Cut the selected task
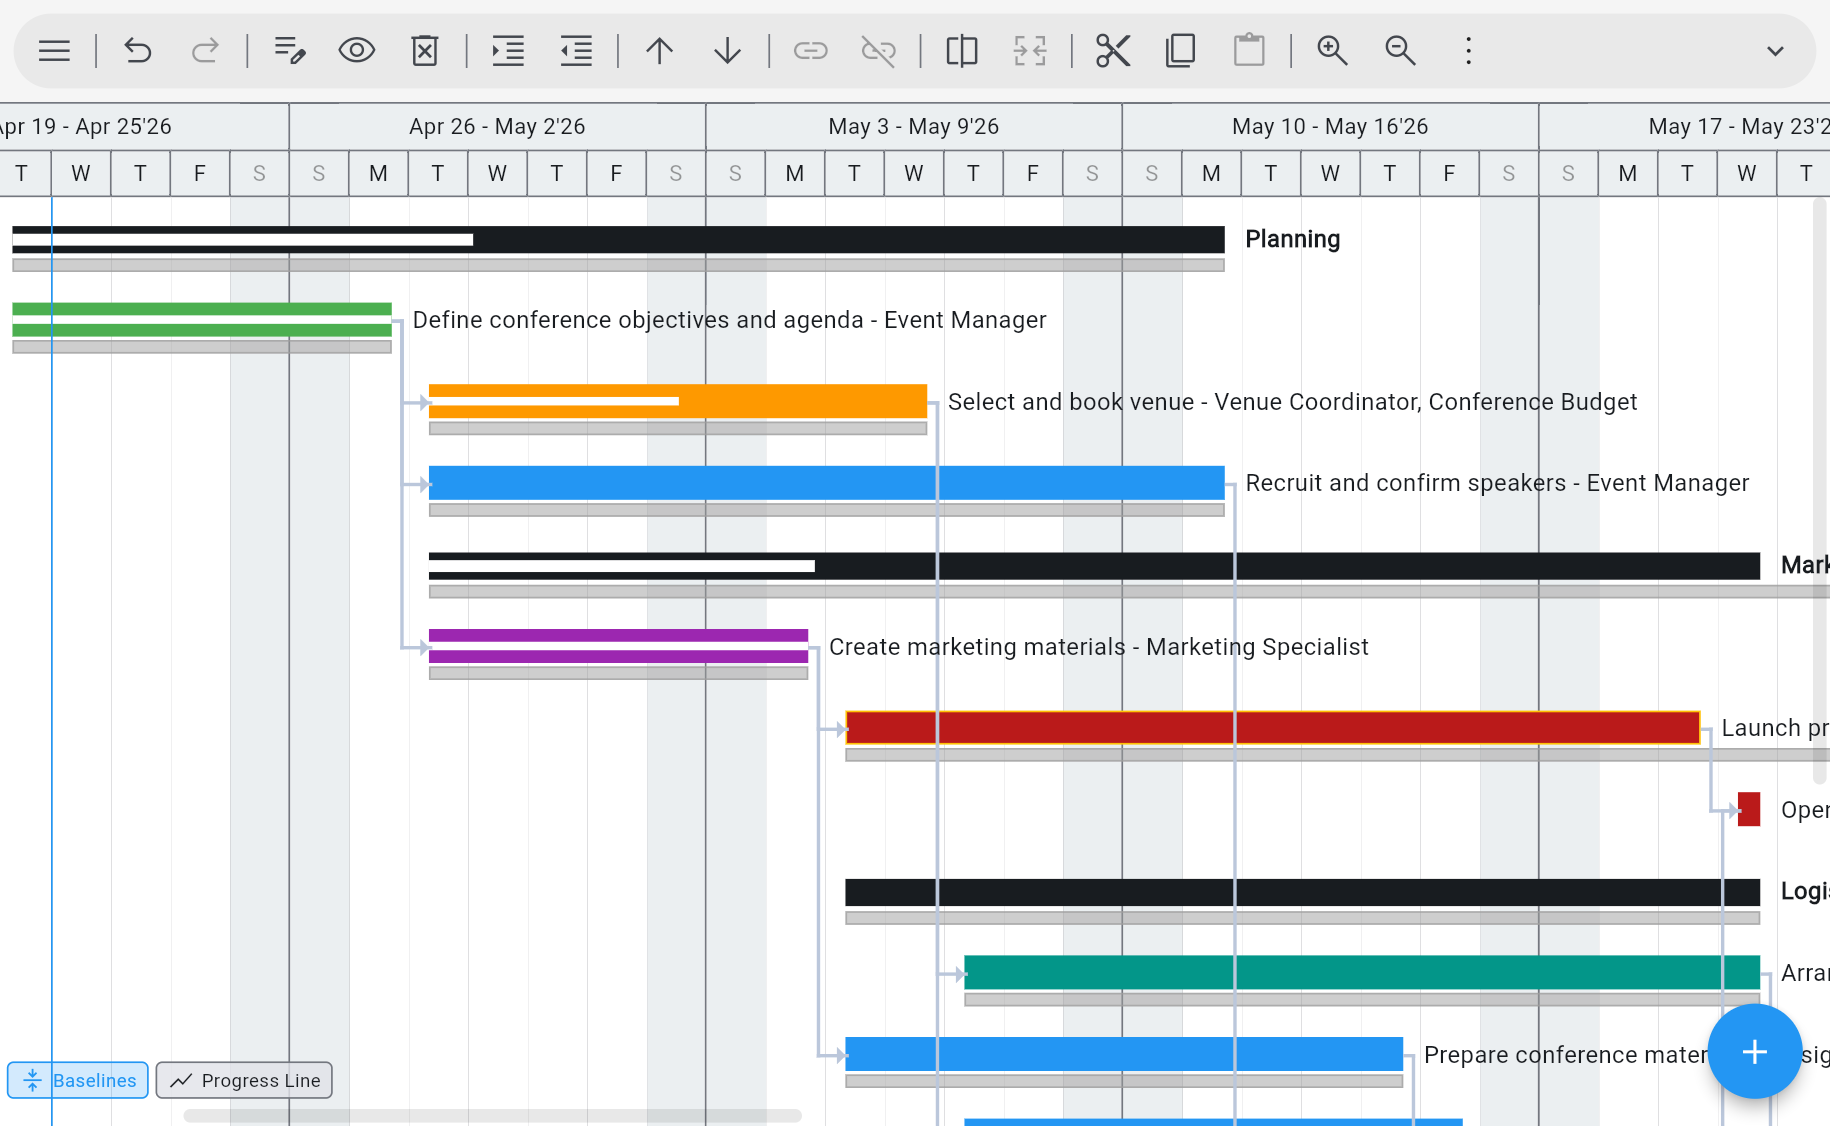 [1112, 50]
